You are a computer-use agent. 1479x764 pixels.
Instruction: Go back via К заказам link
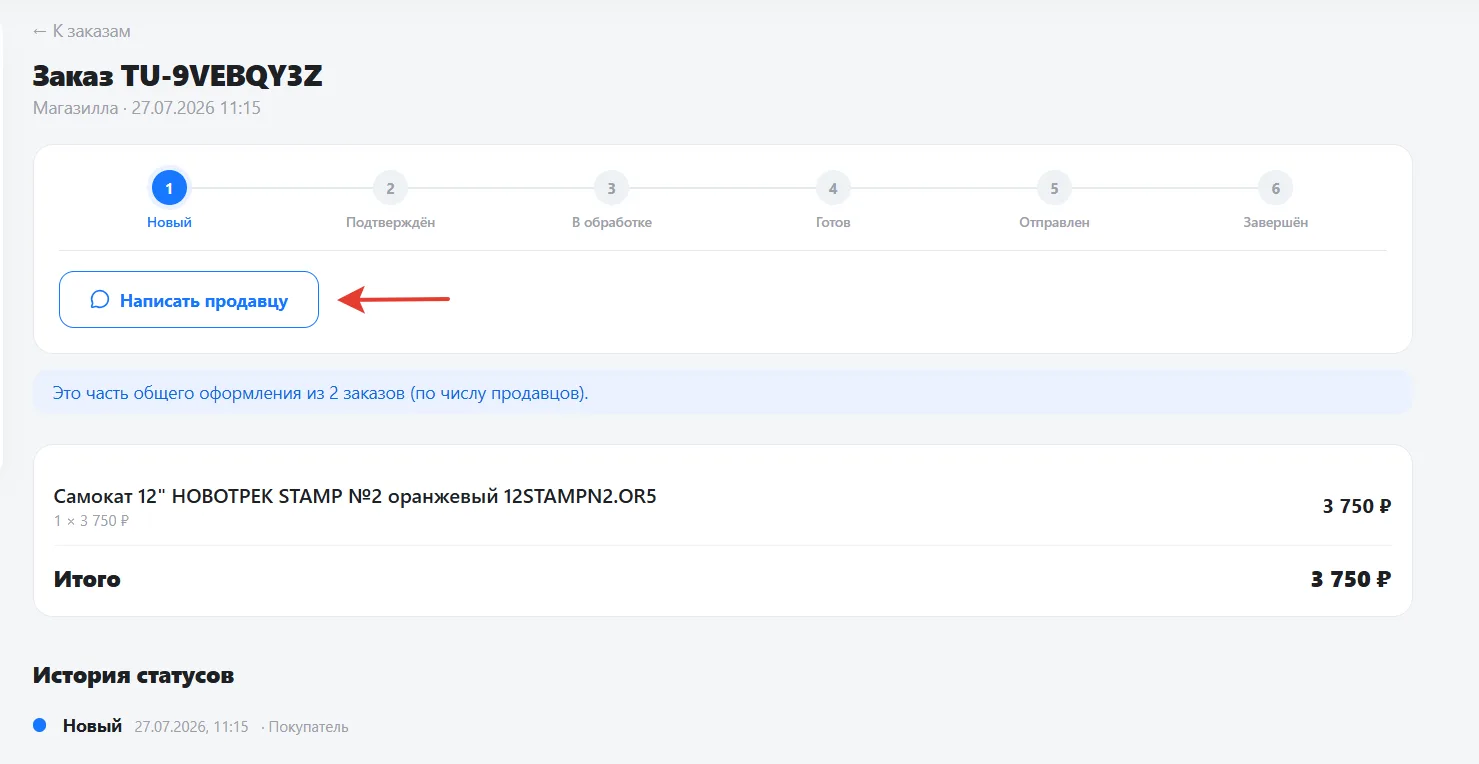[82, 31]
